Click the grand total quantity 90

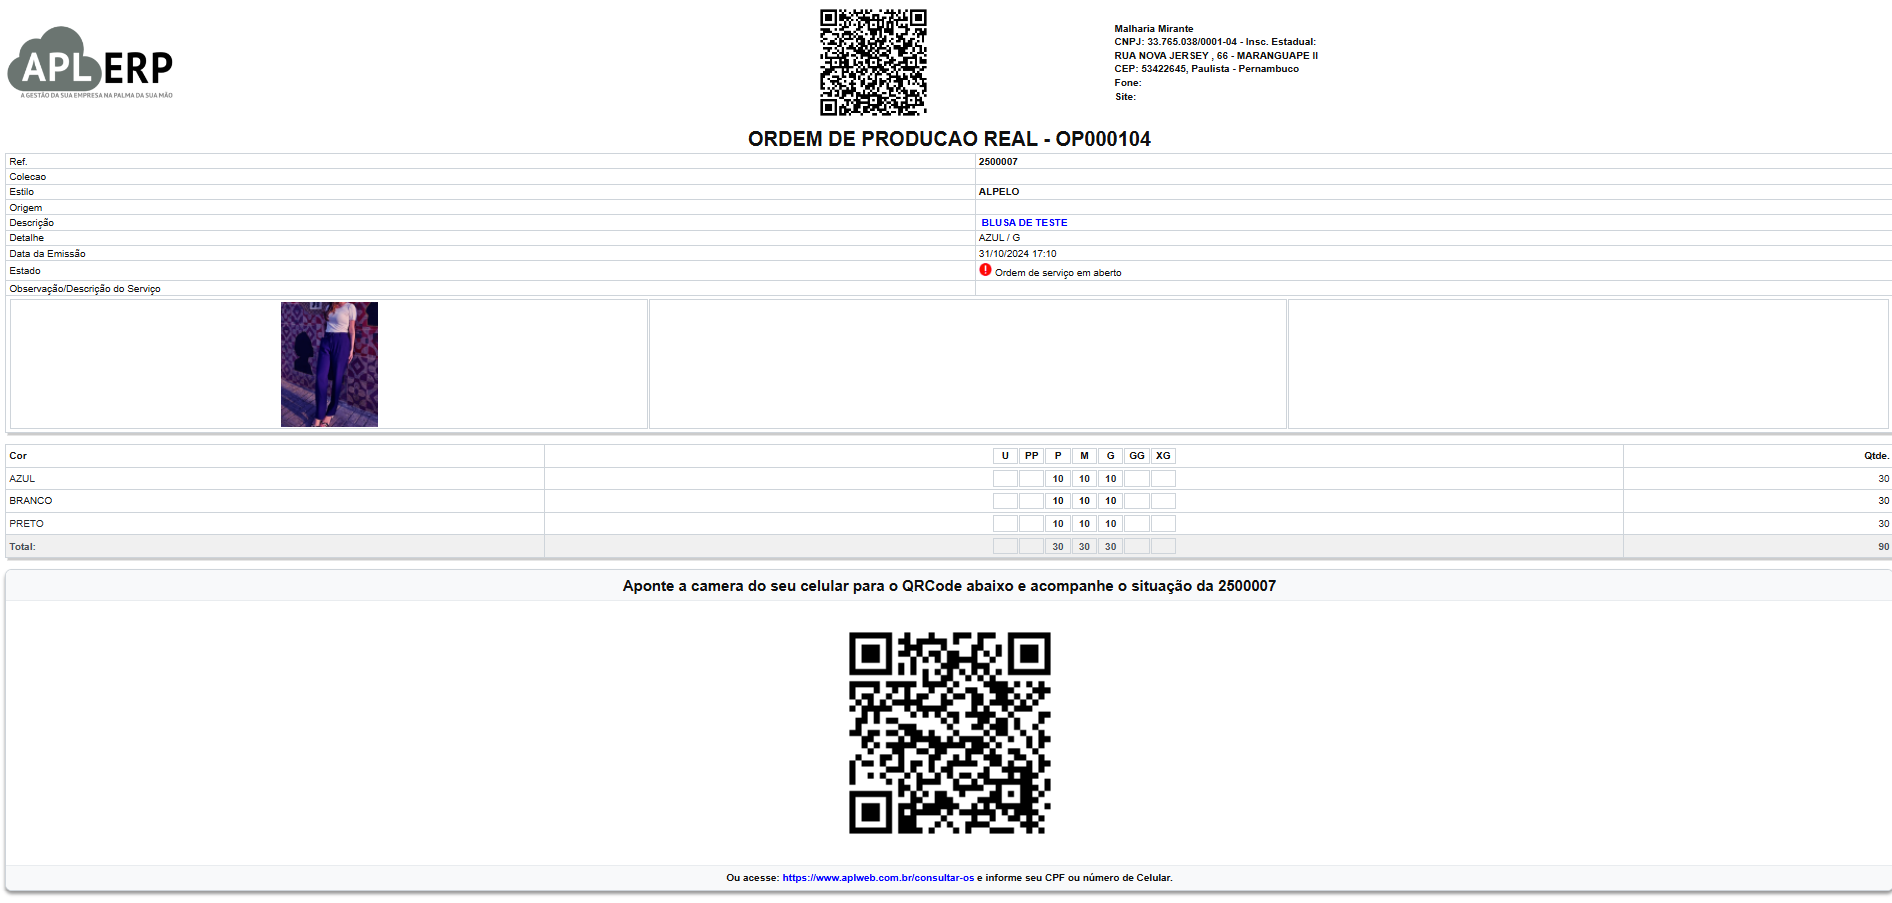[x=1883, y=547]
